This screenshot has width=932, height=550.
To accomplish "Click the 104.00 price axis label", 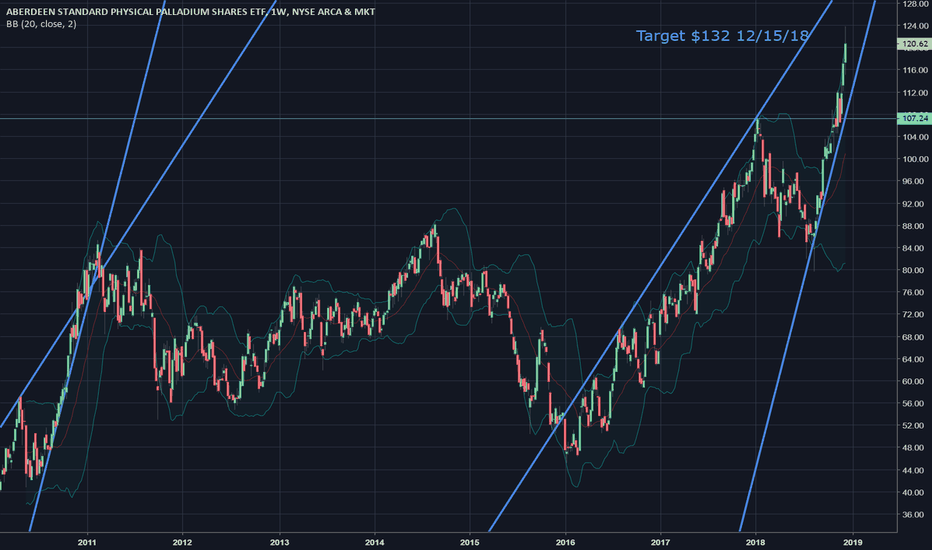I will point(915,137).
